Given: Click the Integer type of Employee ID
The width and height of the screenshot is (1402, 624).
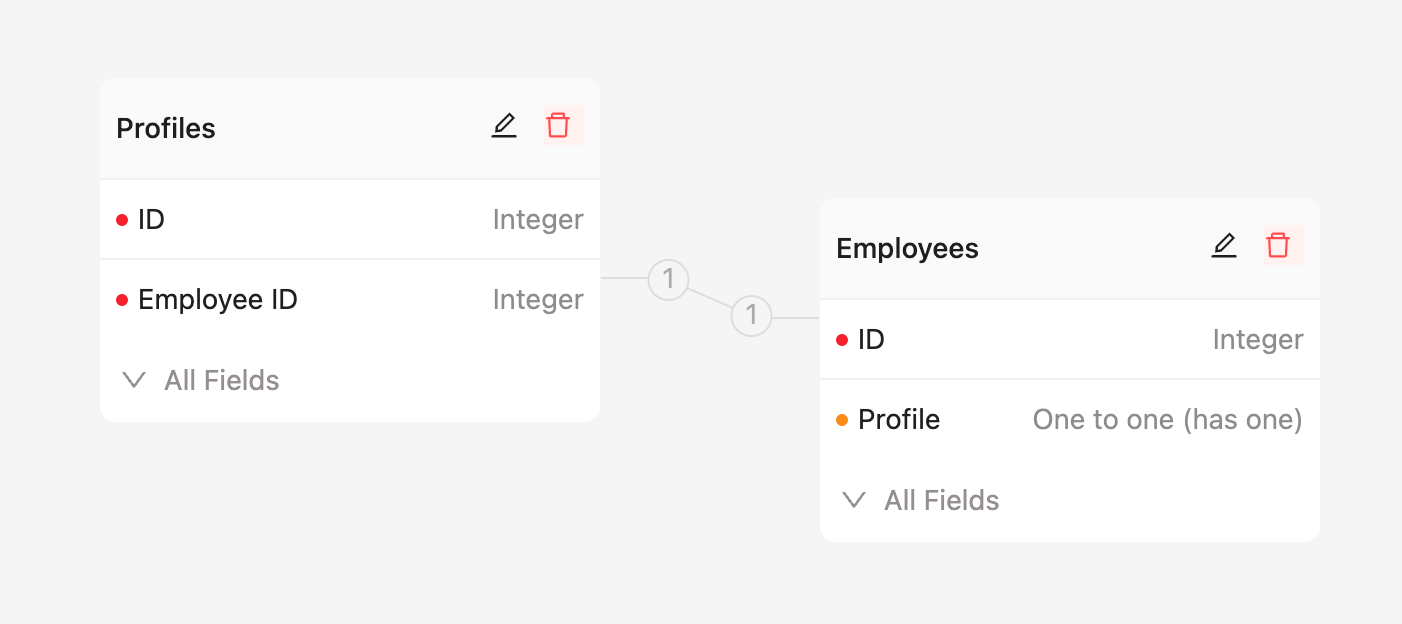Looking at the screenshot, I should click(538, 300).
